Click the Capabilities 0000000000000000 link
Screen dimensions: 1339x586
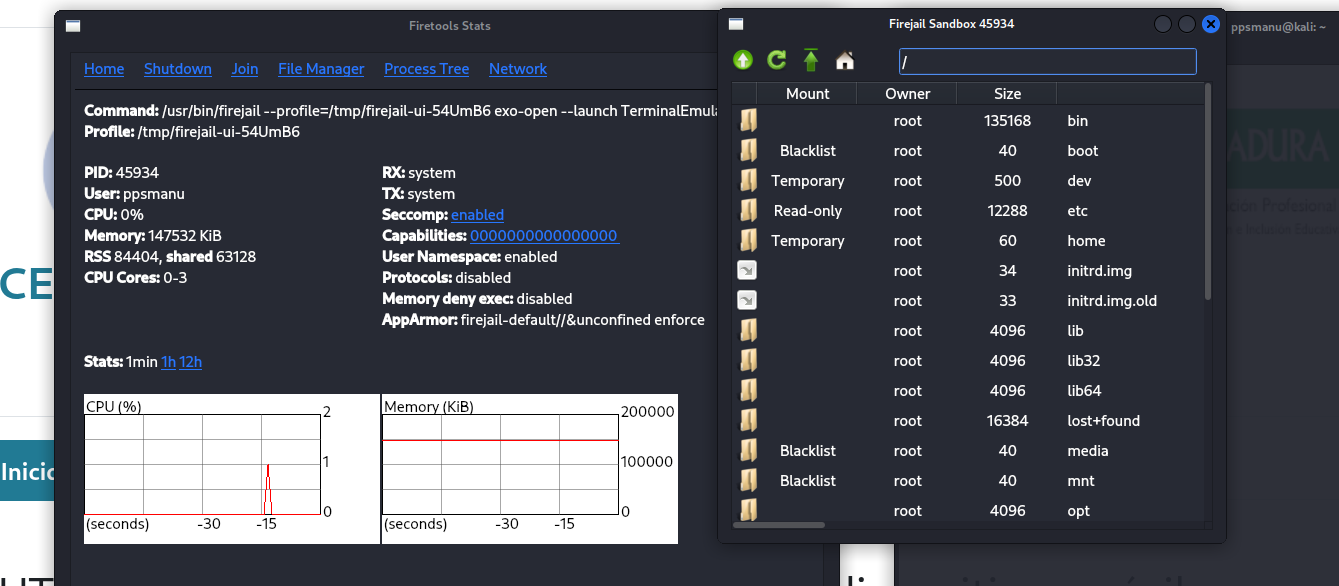[x=545, y=236]
